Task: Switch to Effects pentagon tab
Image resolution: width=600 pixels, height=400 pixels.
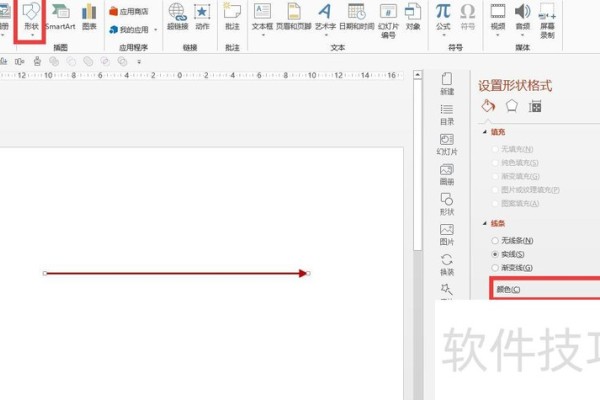Action: point(512,106)
